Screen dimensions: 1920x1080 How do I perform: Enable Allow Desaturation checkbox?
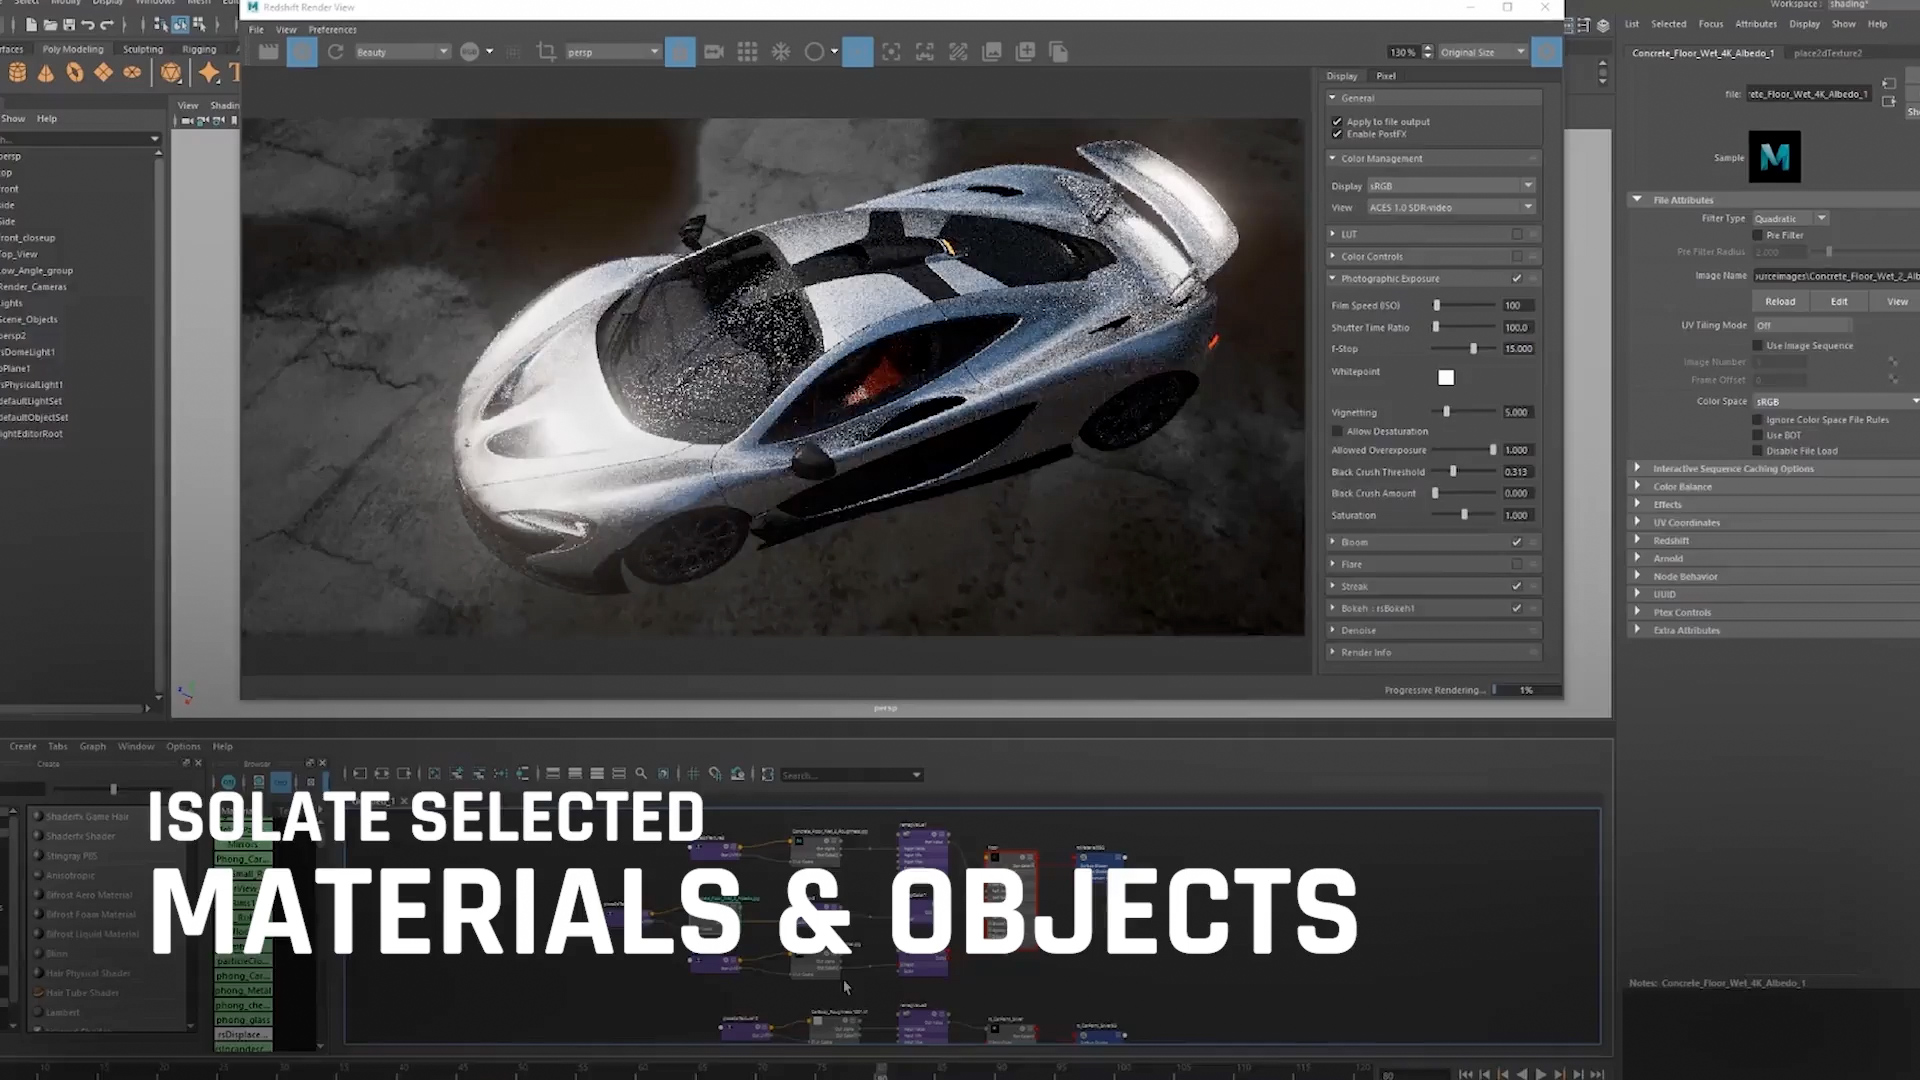tap(1337, 431)
